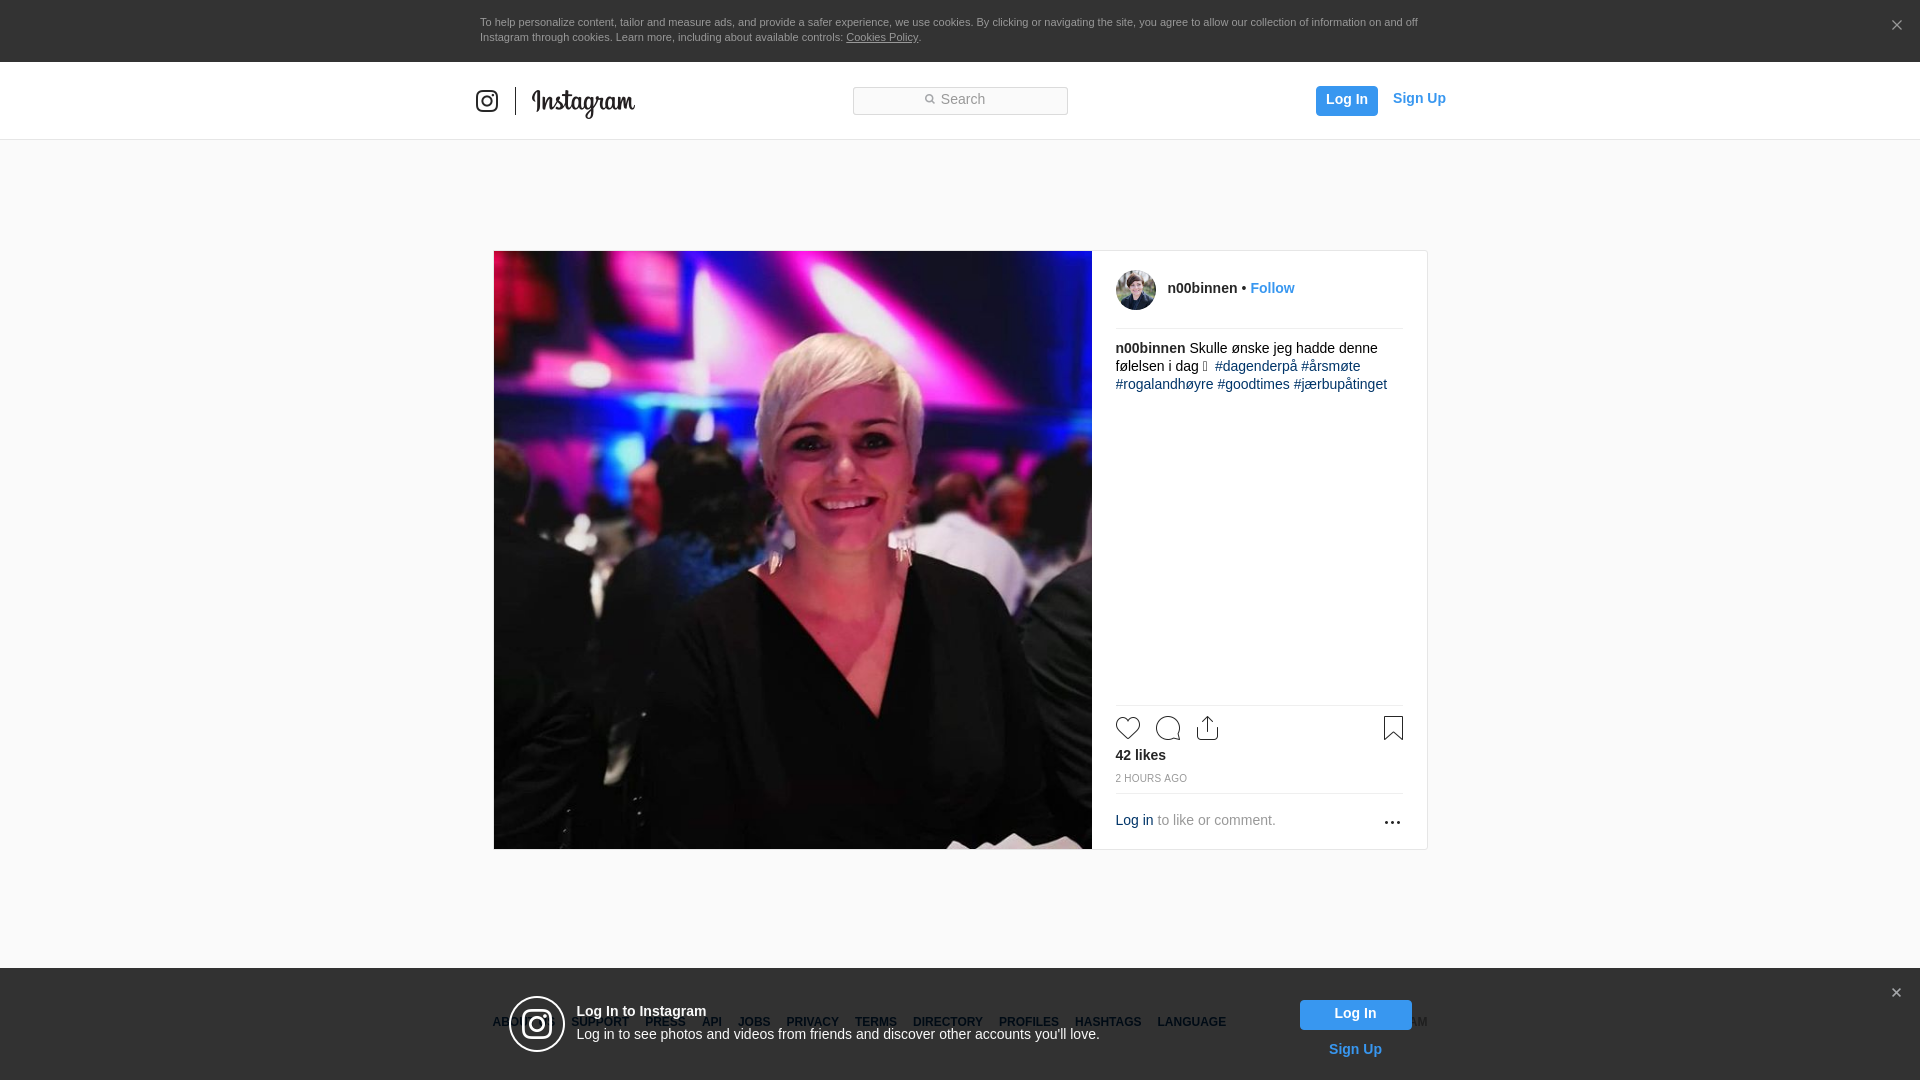Click the n00binnen profile avatar

1135,290
